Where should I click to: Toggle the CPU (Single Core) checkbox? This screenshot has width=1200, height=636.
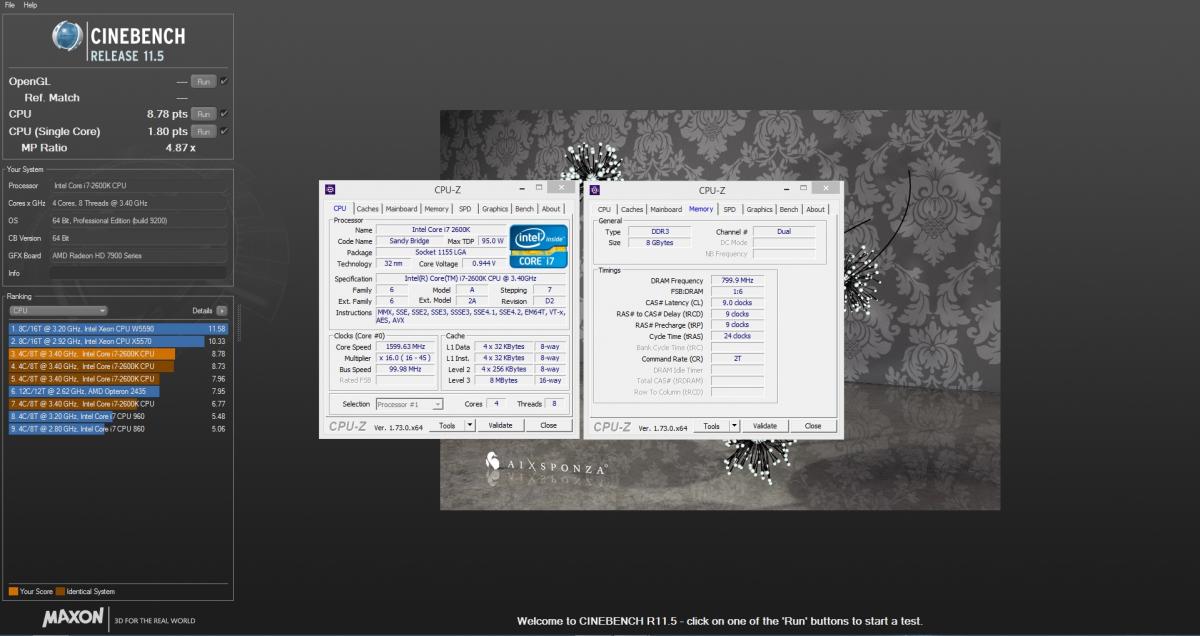click(x=224, y=131)
